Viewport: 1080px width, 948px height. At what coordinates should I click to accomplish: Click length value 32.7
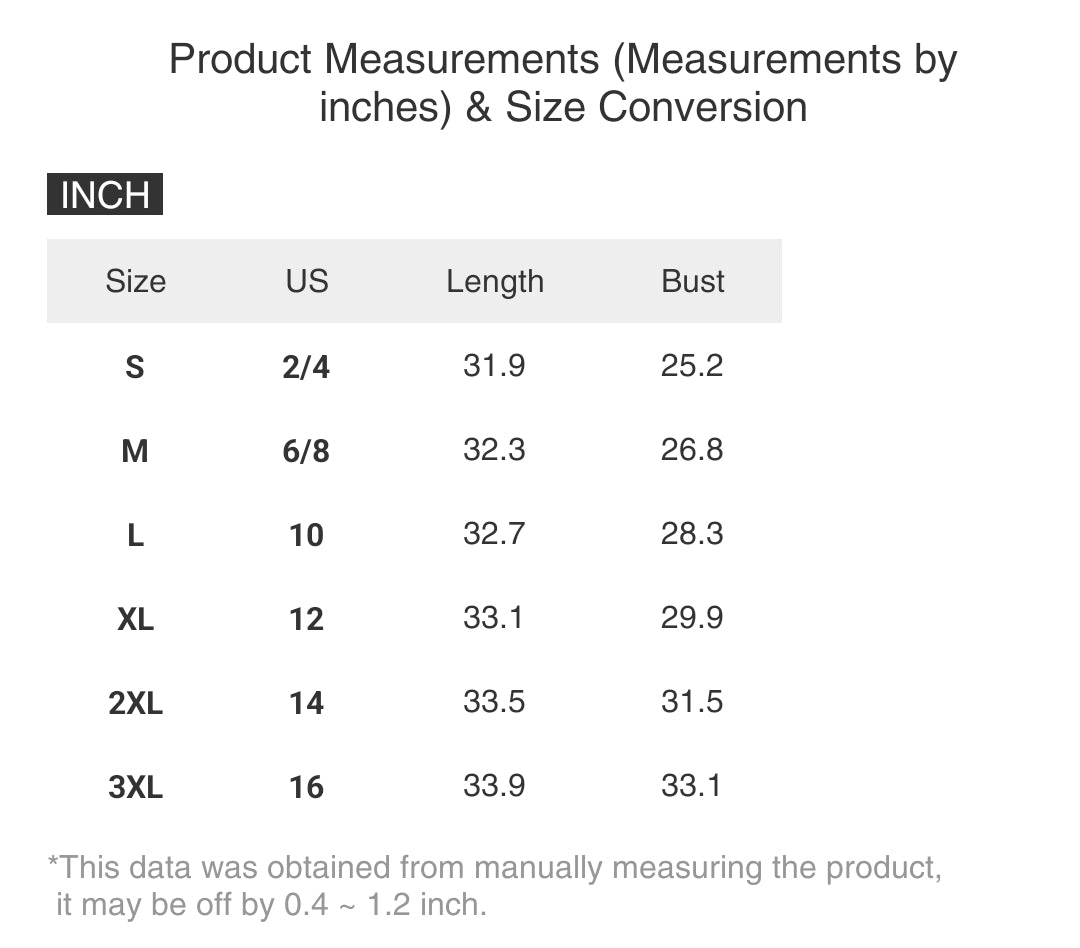pos(494,533)
